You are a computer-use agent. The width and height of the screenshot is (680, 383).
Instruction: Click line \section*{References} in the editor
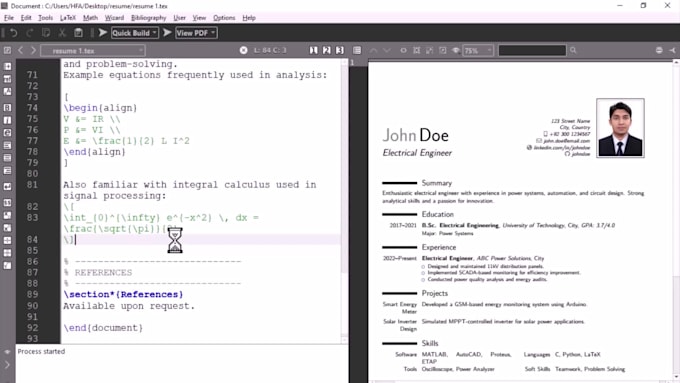[123, 295]
